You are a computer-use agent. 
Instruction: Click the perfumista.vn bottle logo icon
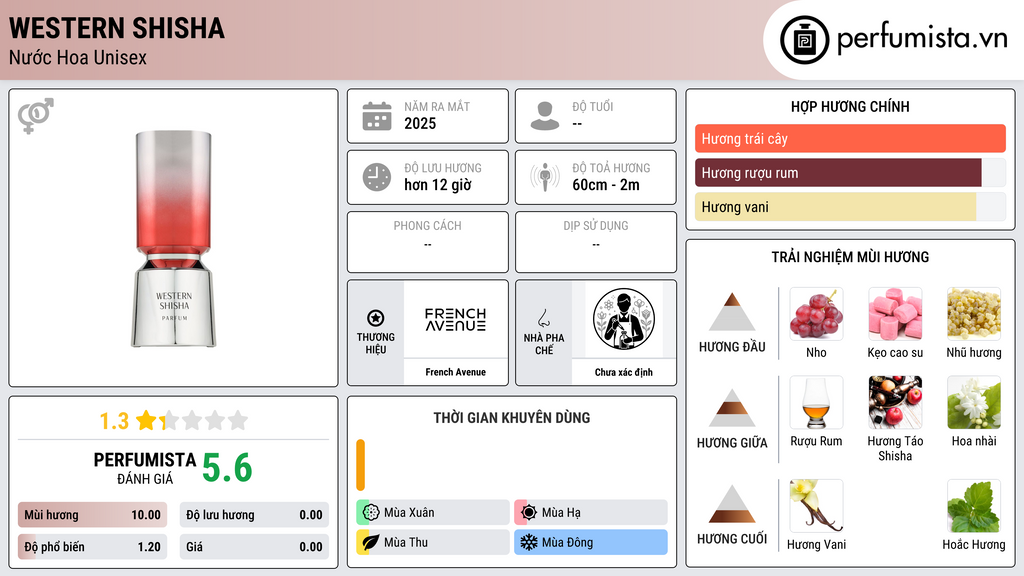point(804,40)
